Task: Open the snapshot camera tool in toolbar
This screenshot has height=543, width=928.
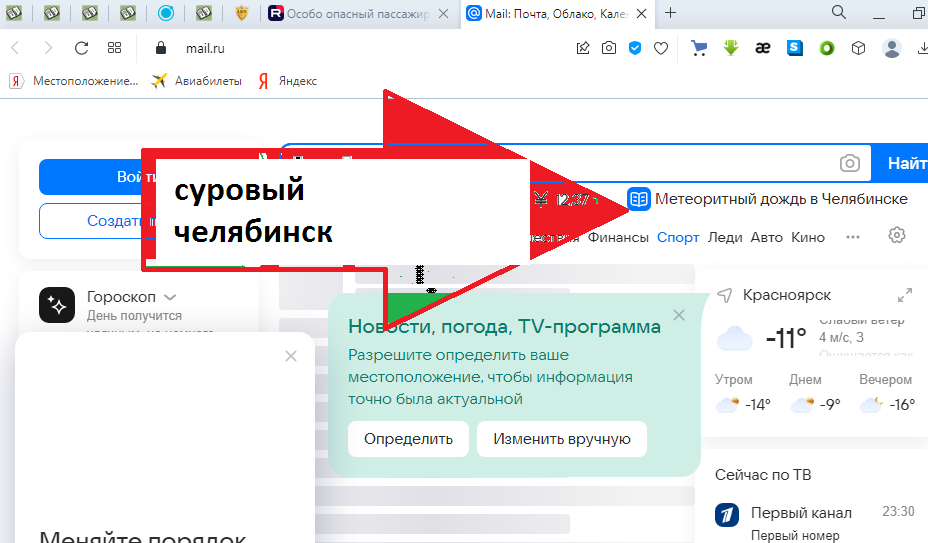Action: 609,48
